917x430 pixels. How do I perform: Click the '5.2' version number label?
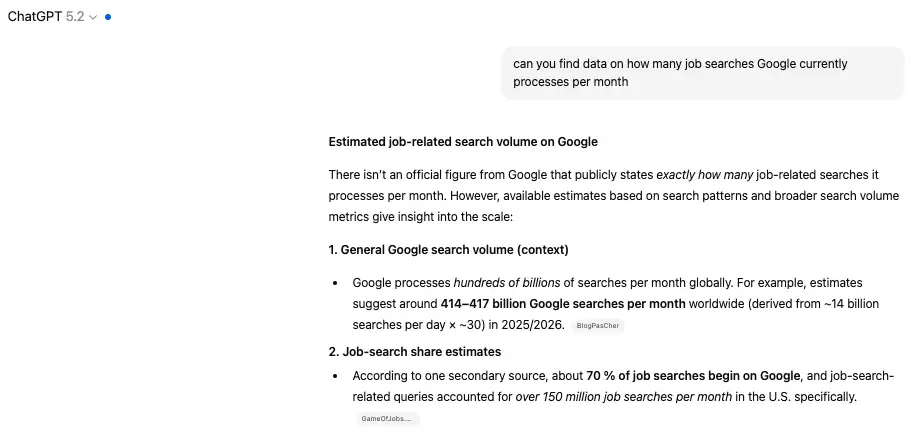coord(75,17)
